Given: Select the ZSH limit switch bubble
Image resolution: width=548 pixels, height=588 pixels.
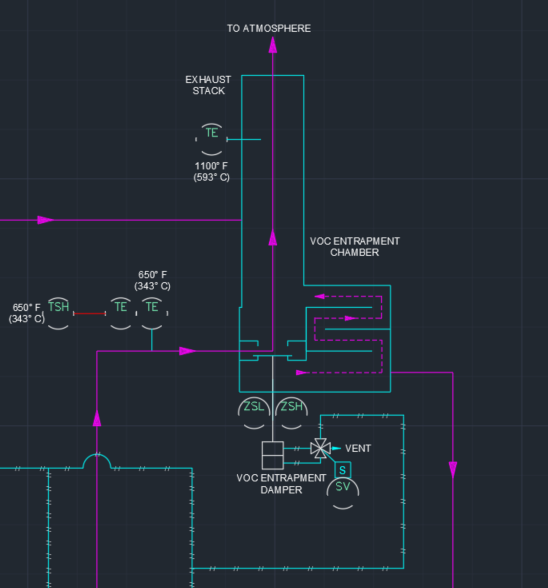Looking at the screenshot, I should coord(291,413).
